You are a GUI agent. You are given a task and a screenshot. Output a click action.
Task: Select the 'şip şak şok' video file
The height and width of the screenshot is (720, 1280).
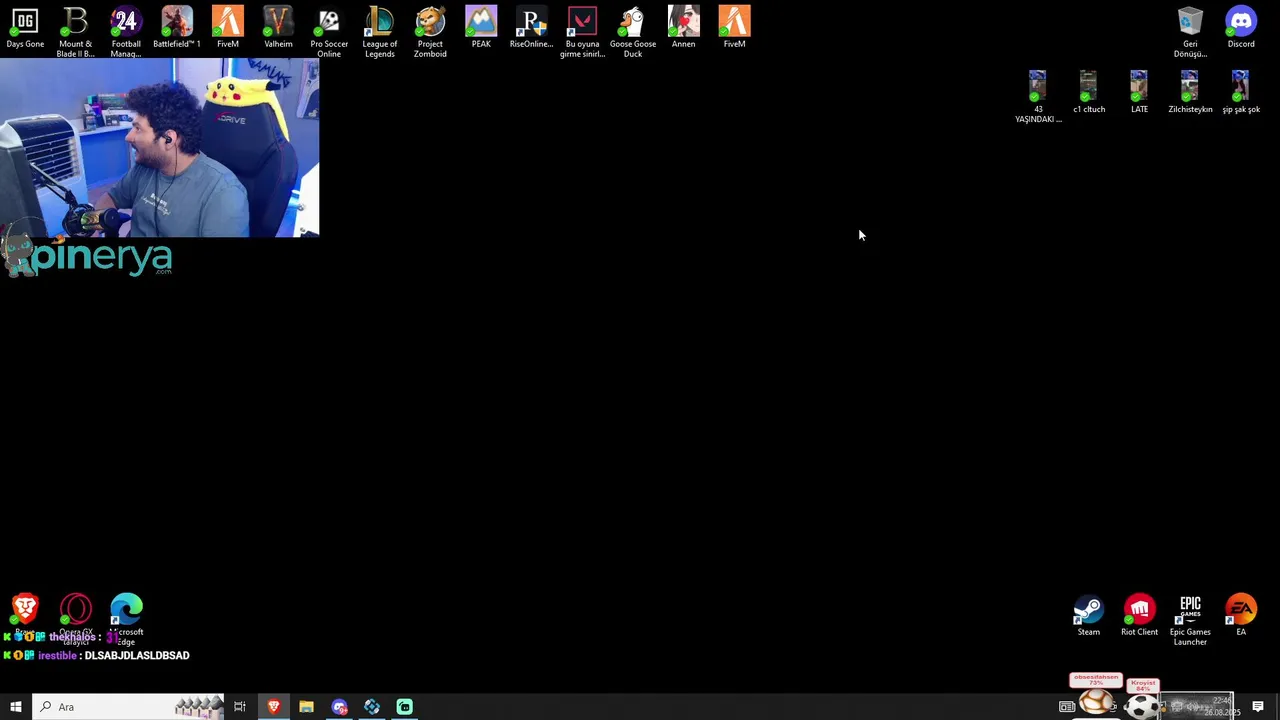(x=1241, y=92)
